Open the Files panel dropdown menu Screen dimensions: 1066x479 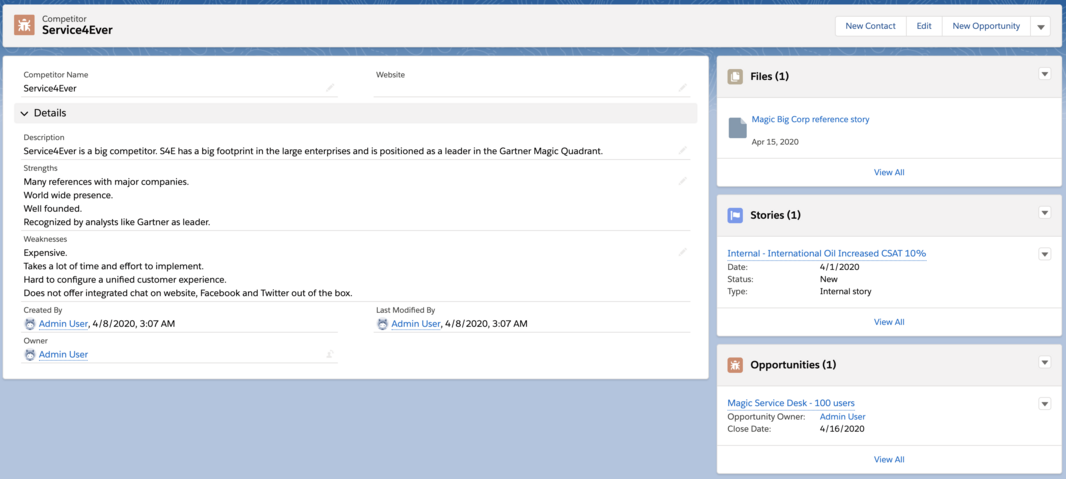pyautogui.click(x=1044, y=74)
